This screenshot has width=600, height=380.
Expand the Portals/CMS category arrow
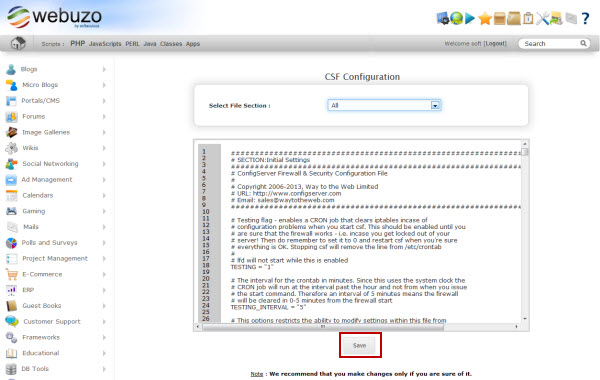104,101
